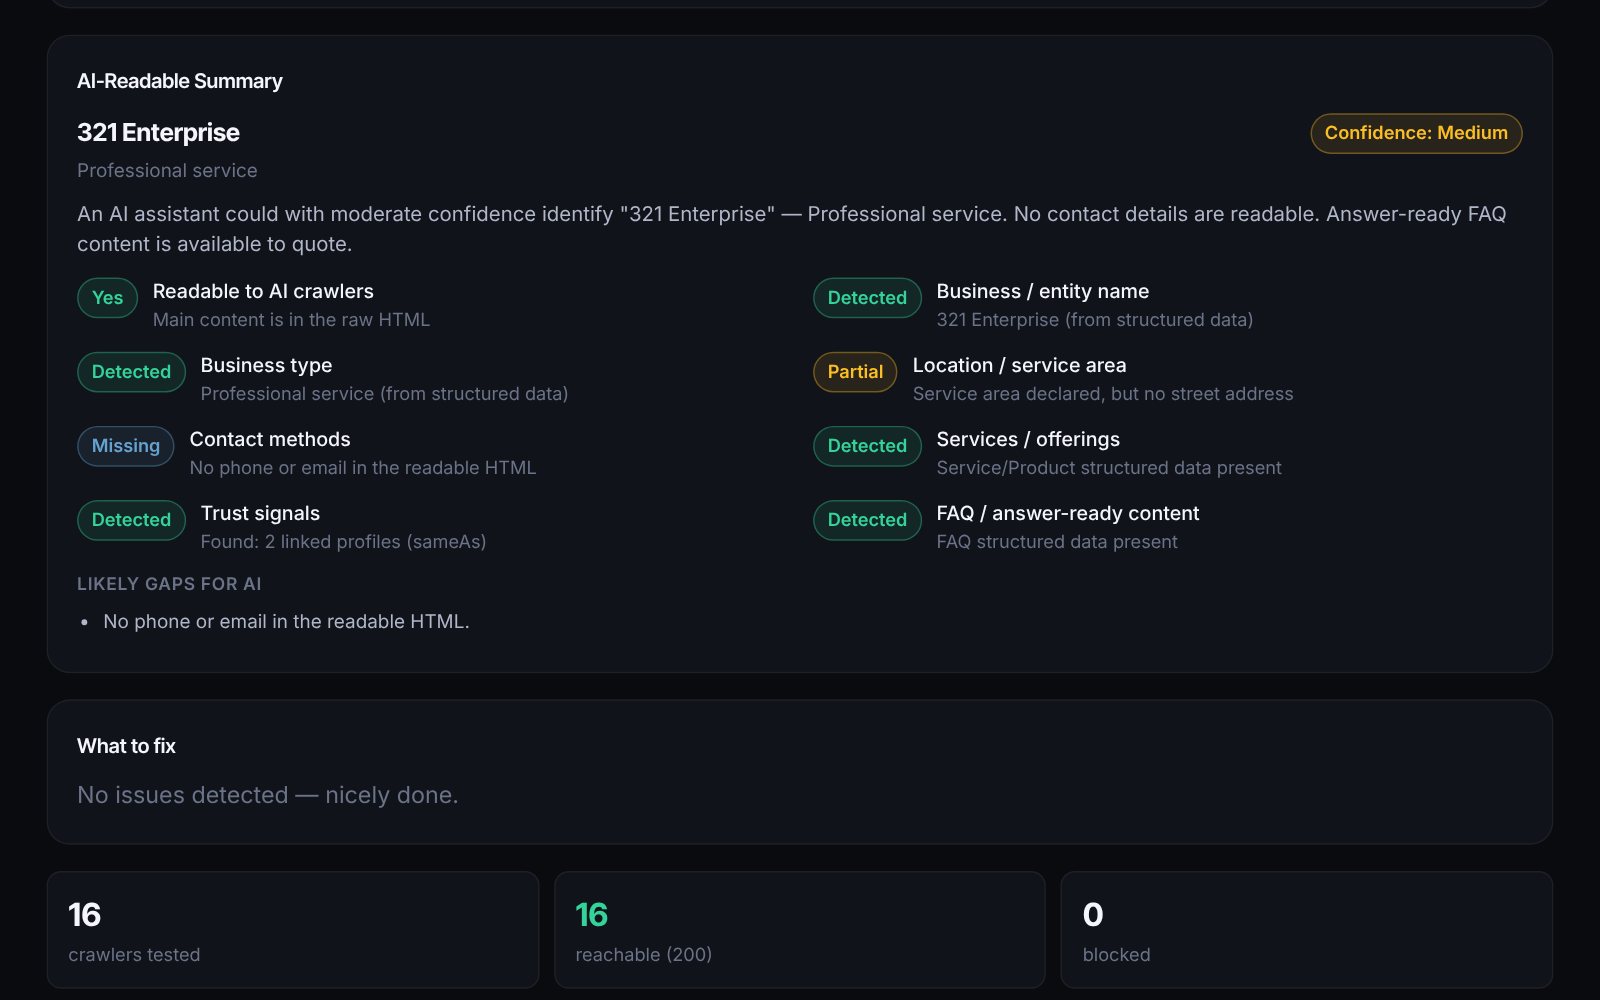Click the Missing badge beside Contact methods

pos(126,445)
